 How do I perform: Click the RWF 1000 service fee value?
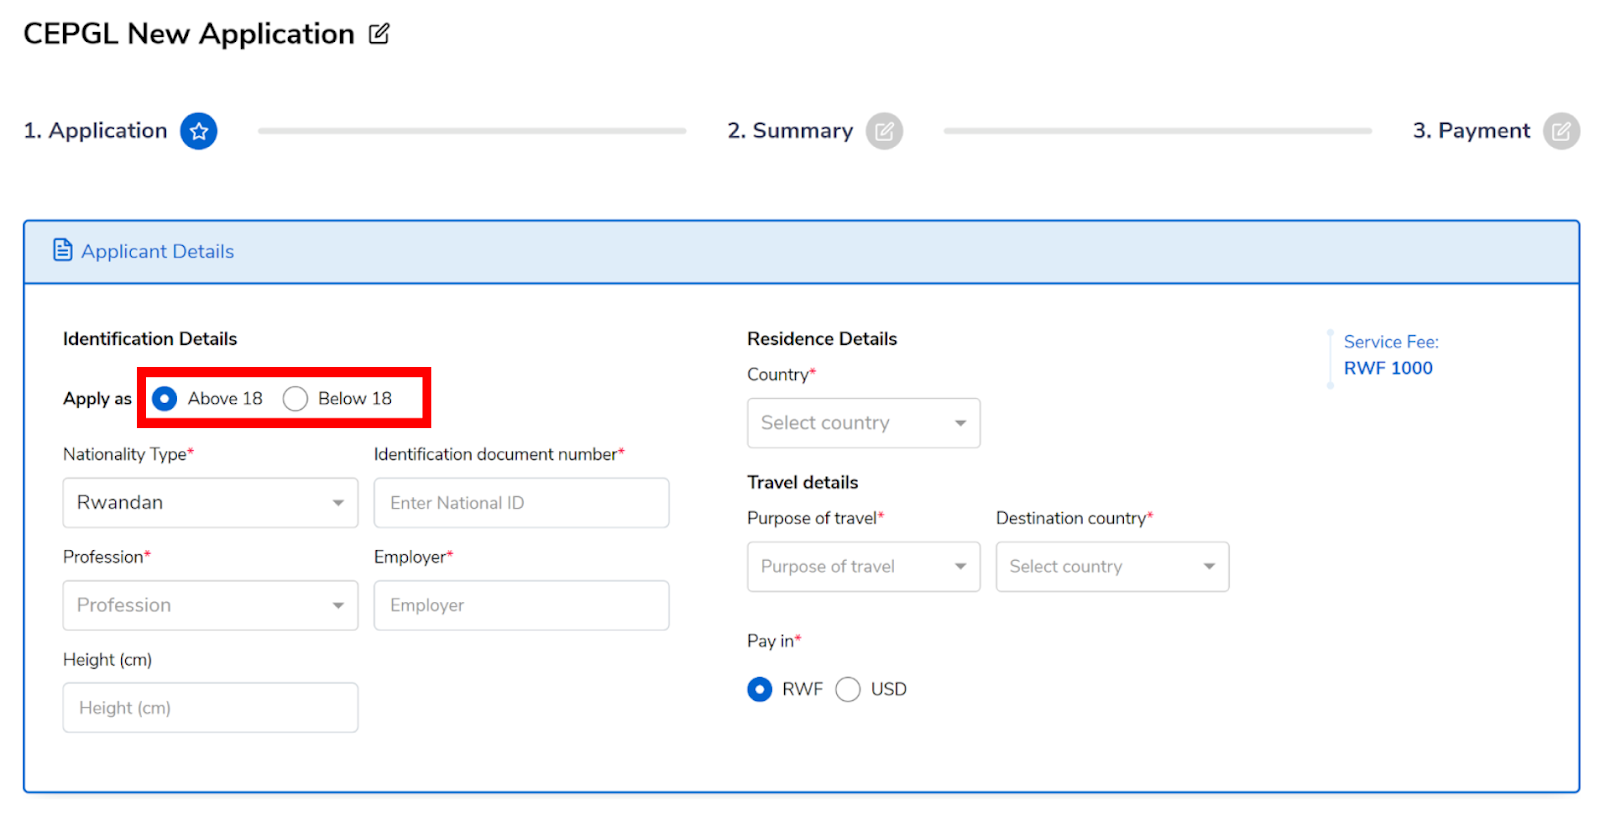[x=1388, y=368]
